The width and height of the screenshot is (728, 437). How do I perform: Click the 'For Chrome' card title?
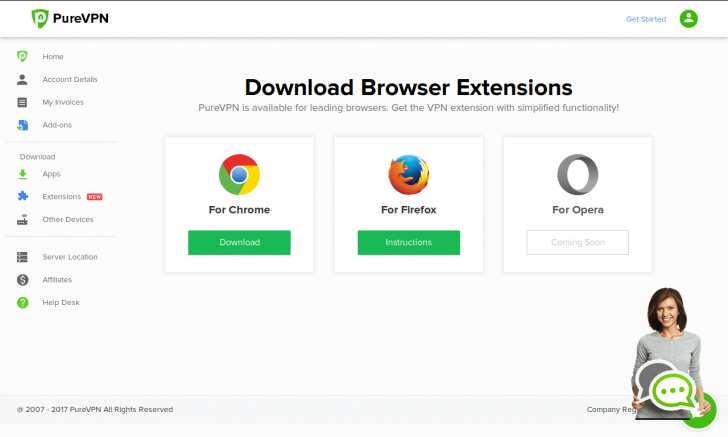(x=239, y=210)
